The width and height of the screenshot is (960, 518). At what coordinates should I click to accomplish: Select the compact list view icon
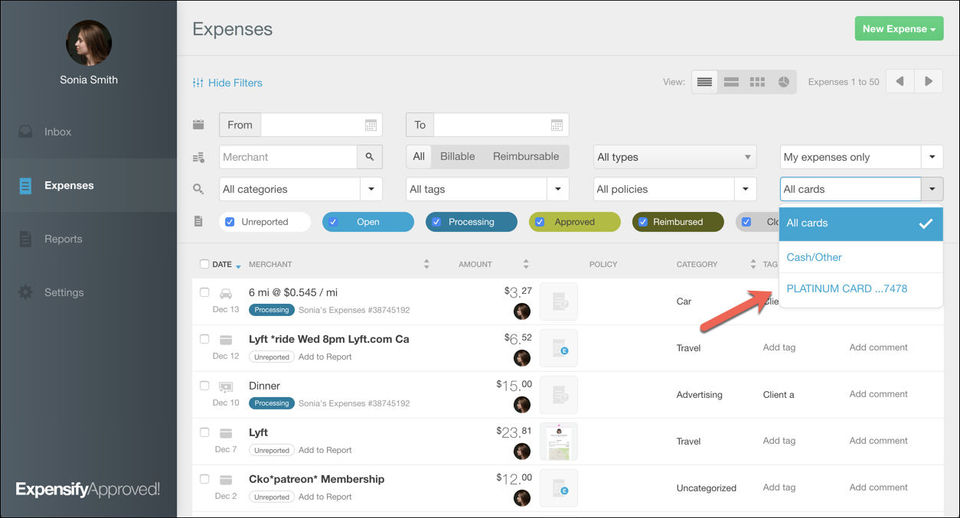pyautogui.click(x=705, y=82)
